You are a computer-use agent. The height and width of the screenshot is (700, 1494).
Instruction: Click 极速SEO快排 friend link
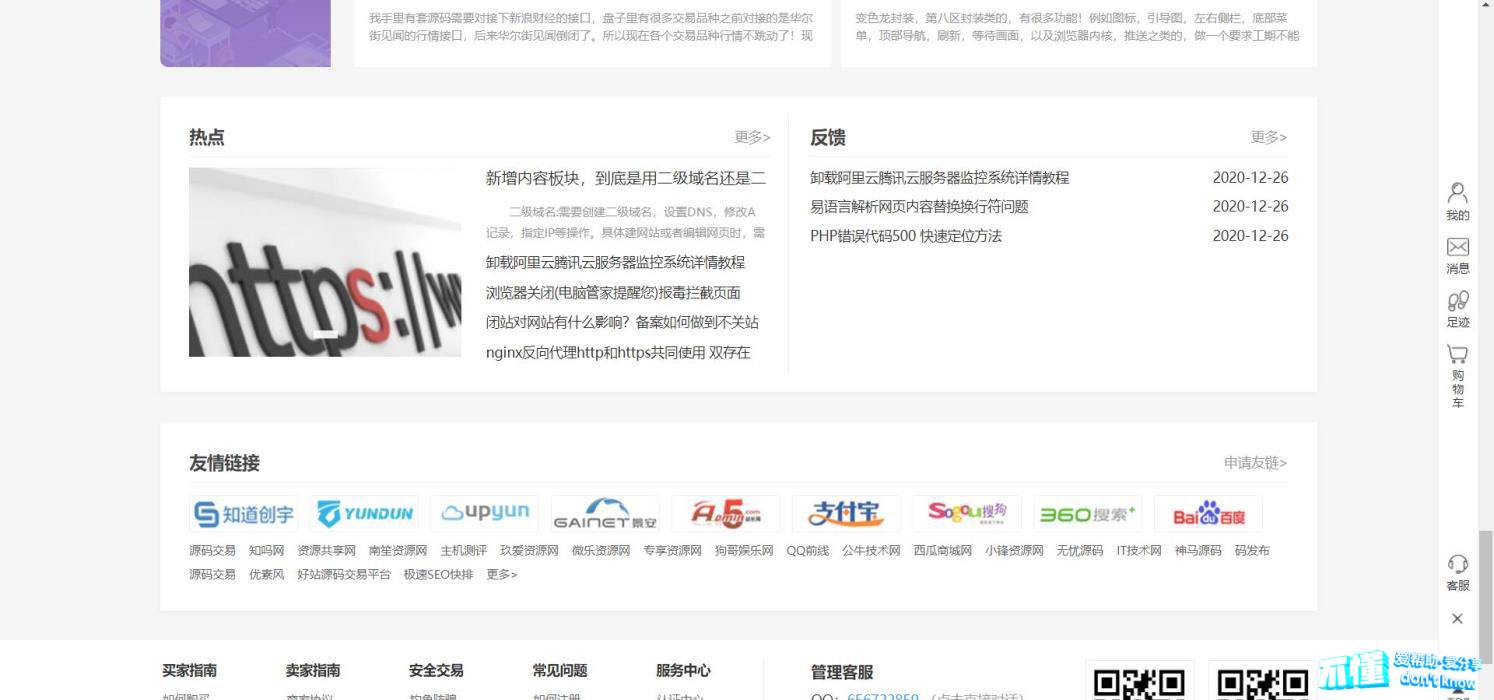(x=438, y=574)
